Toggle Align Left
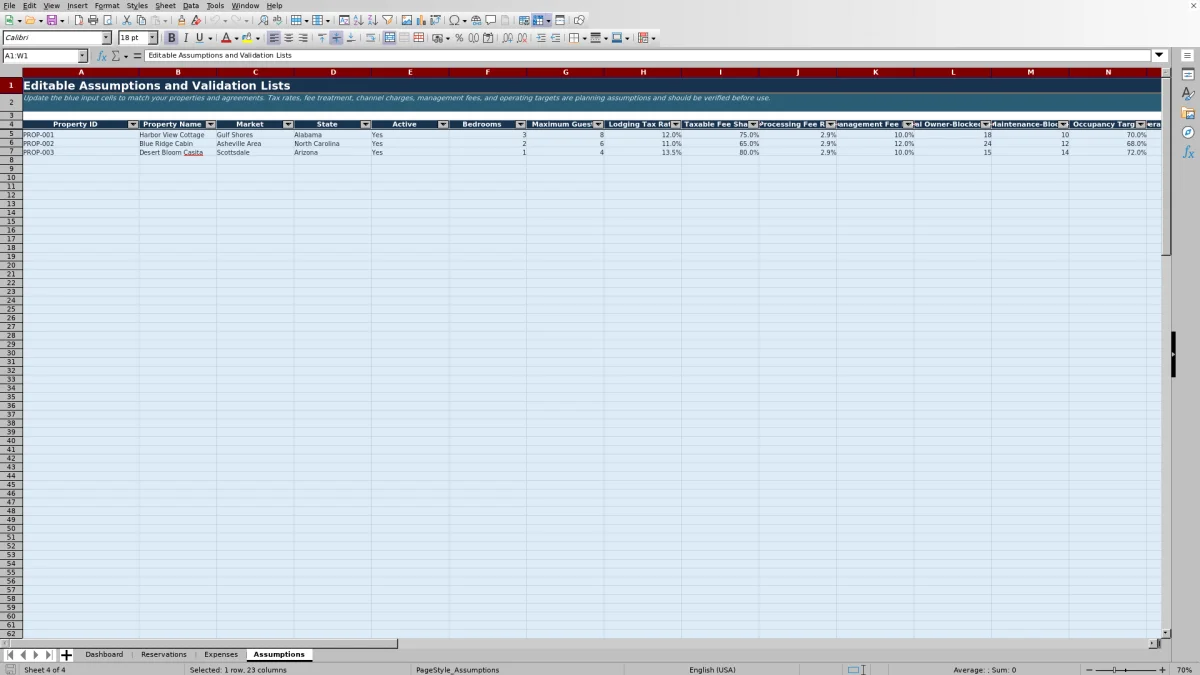Screen dimensions: 1200x675 pos(273,38)
